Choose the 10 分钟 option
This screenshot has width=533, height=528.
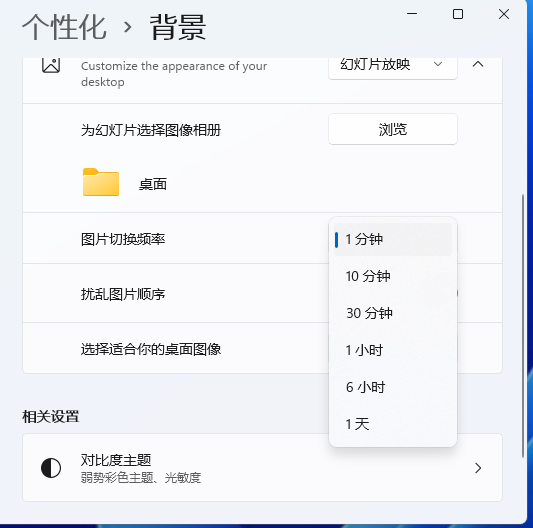coord(393,276)
